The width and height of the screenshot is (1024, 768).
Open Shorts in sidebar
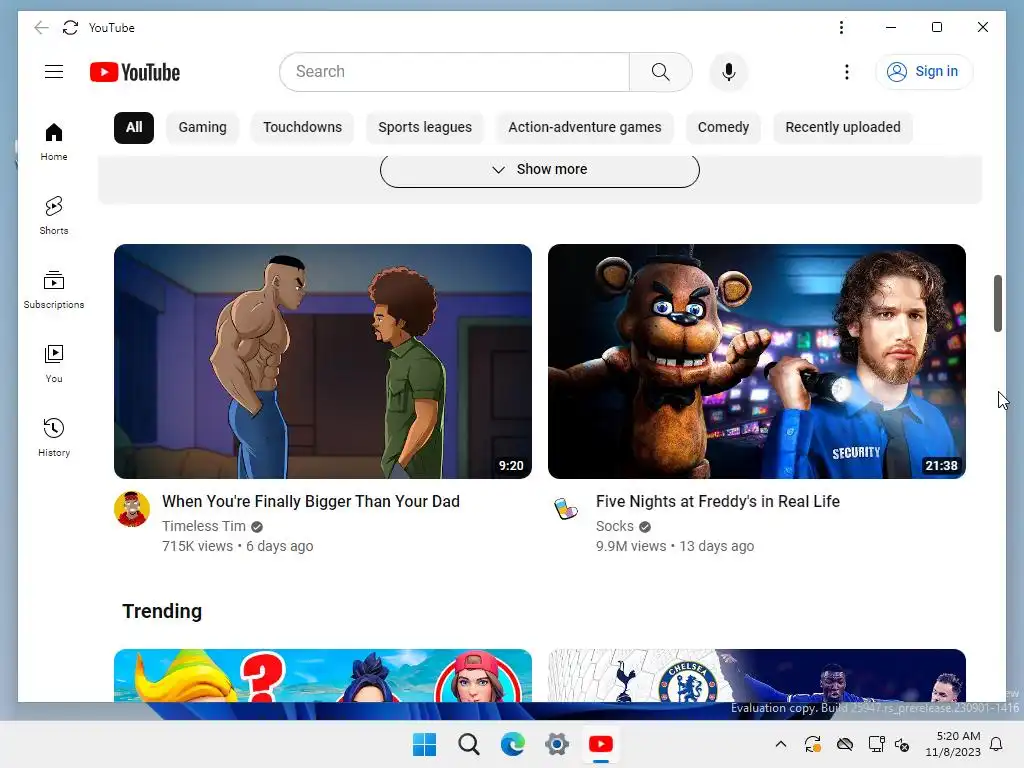tap(54, 216)
